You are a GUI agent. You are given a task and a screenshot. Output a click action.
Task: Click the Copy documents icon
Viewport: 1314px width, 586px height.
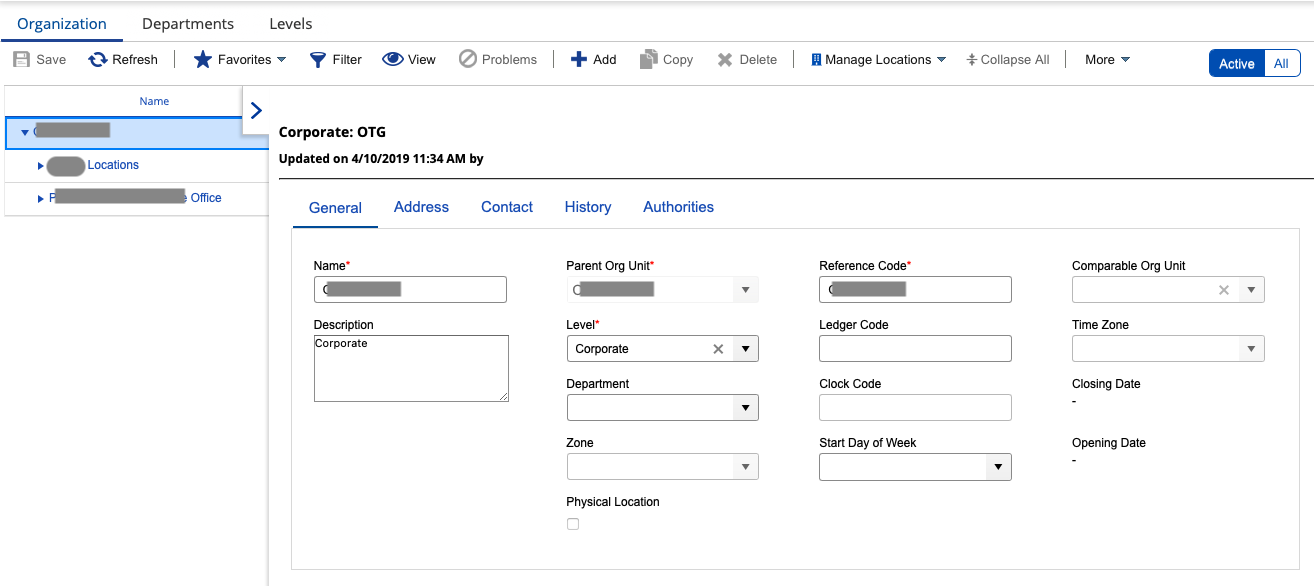pos(649,59)
